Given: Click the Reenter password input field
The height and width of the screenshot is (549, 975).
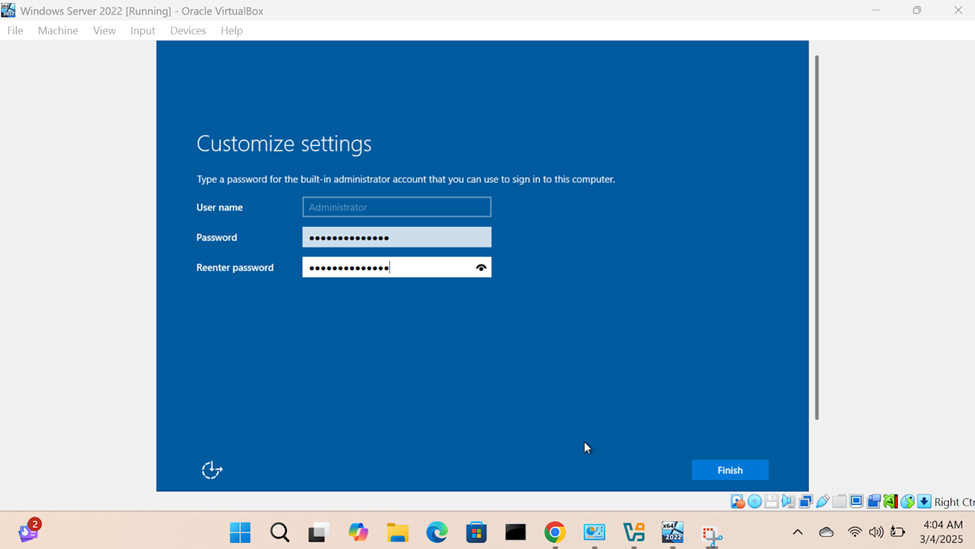Looking at the screenshot, I should [397, 267].
